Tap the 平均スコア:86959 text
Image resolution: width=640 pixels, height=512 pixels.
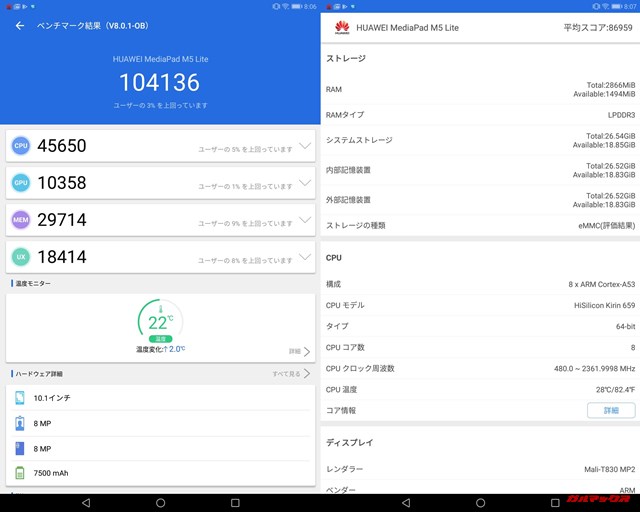point(598,28)
